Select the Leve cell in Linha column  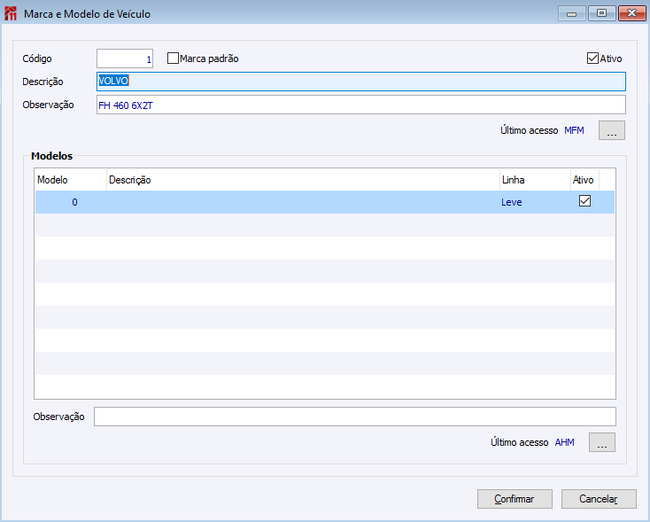[535, 202]
